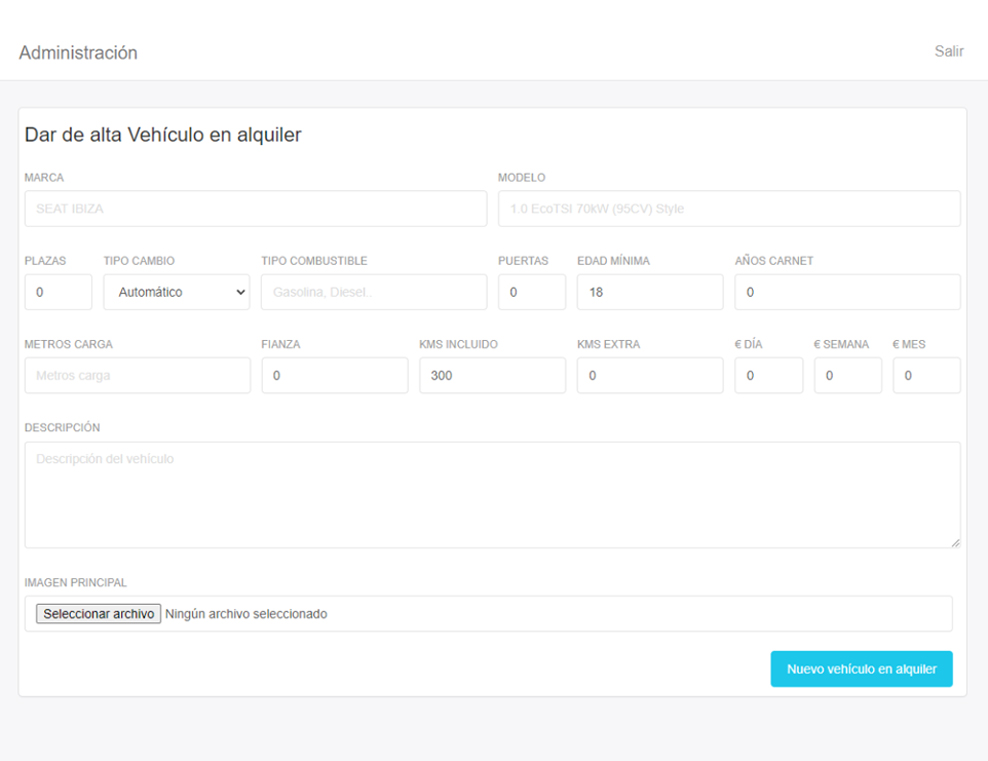Image resolution: width=988 pixels, height=761 pixels.
Task: Select the FIANZA field
Action: click(334, 375)
